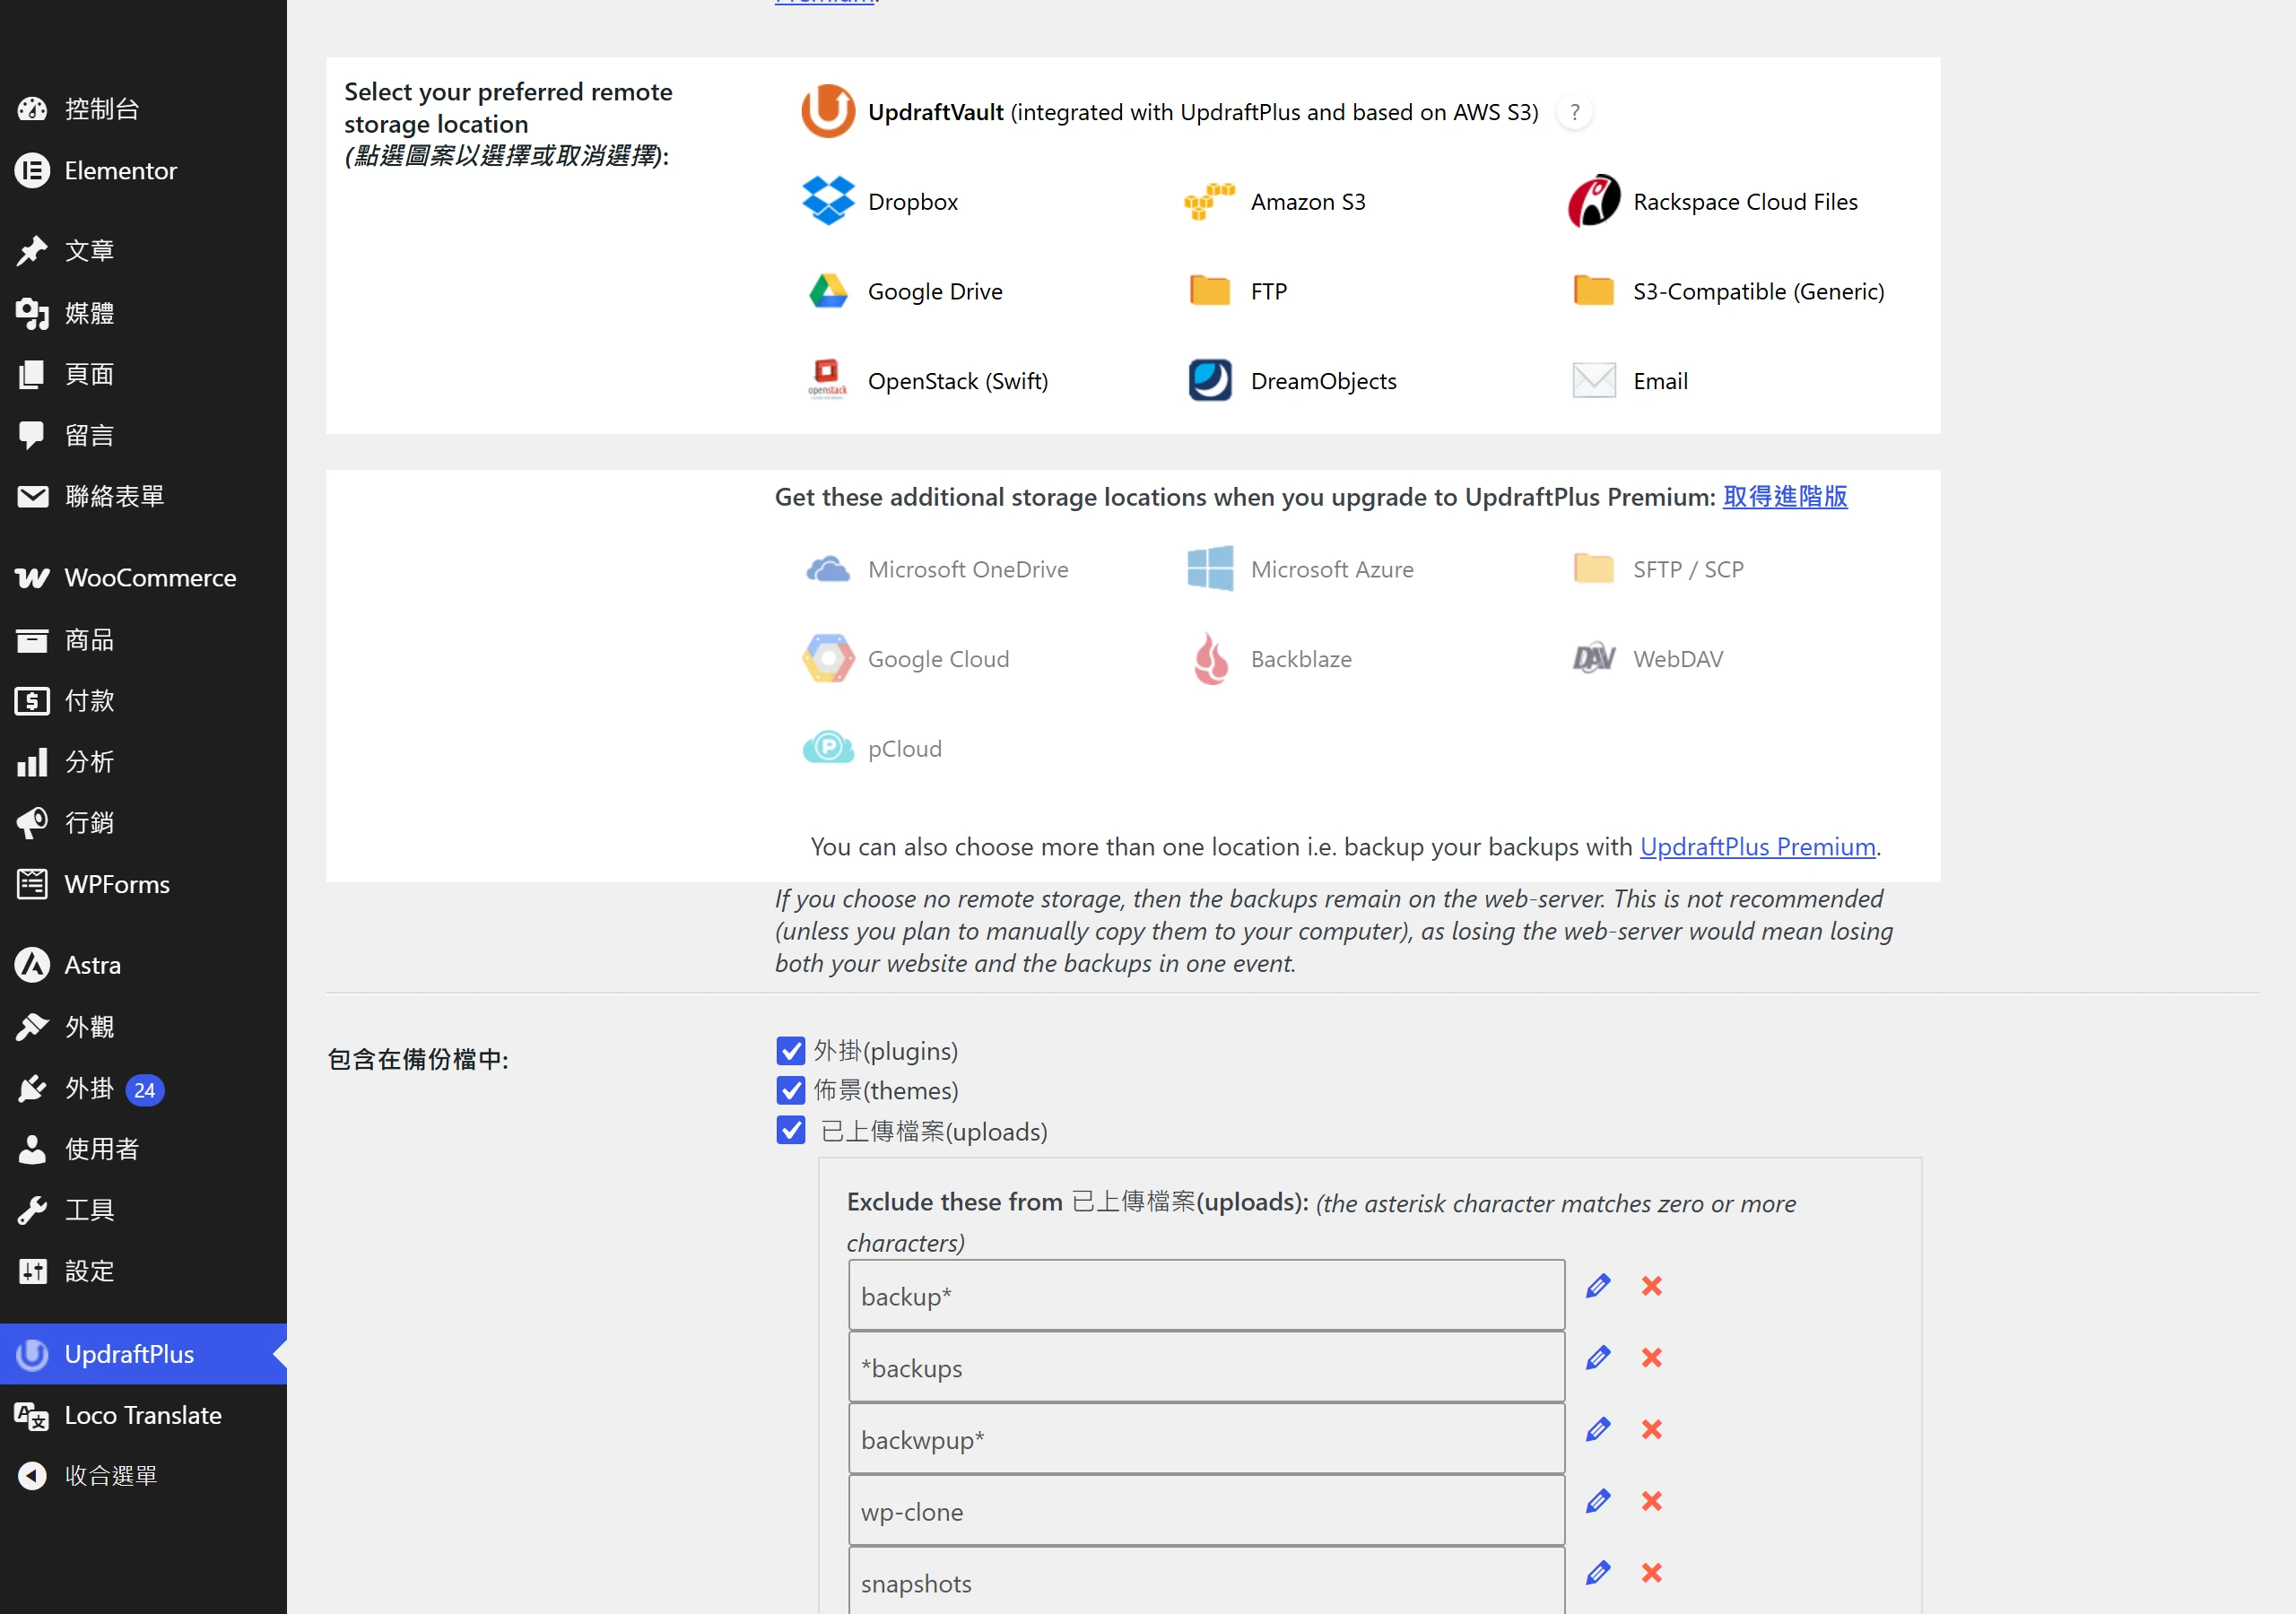Uncheck 外掛(plugins) backup checkbox
The height and width of the screenshot is (1614, 2296).
click(791, 1051)
